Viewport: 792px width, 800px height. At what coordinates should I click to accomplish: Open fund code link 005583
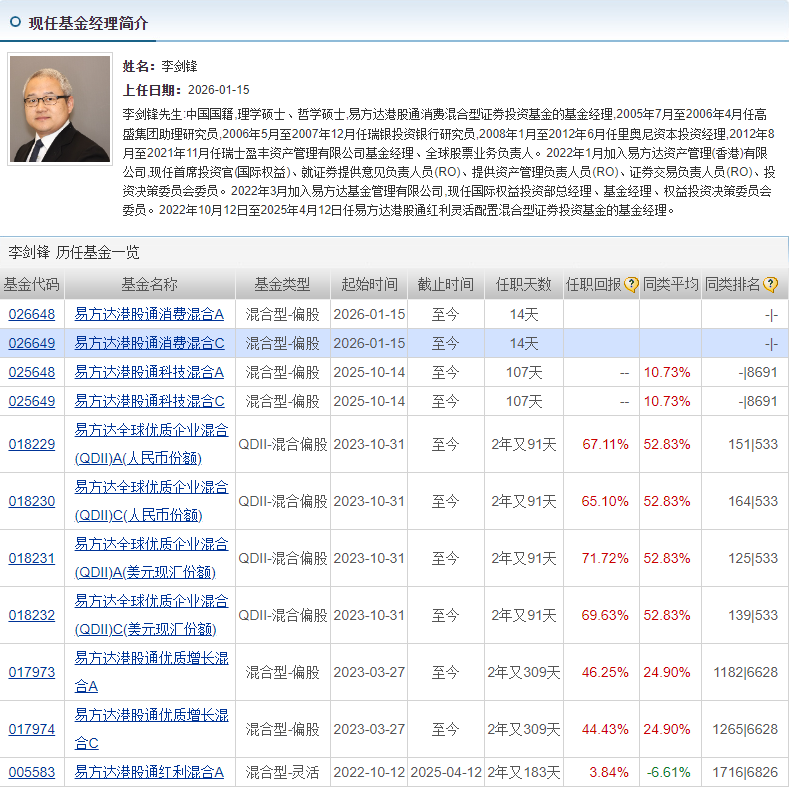tap(32, 772)
